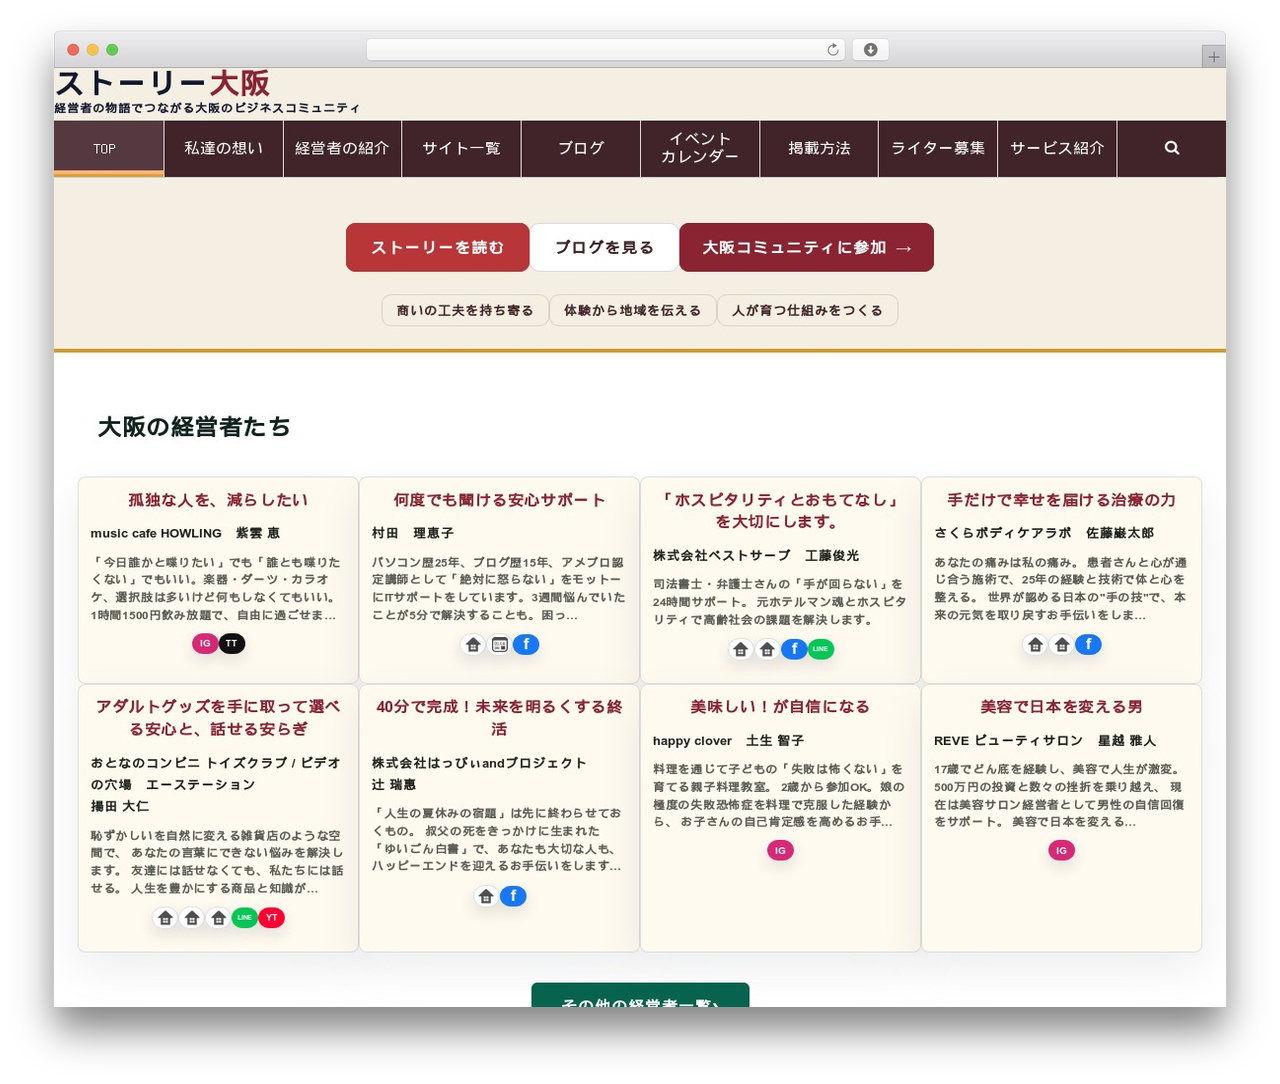Open the ストーリー大阪 site logo

(162, 83)
